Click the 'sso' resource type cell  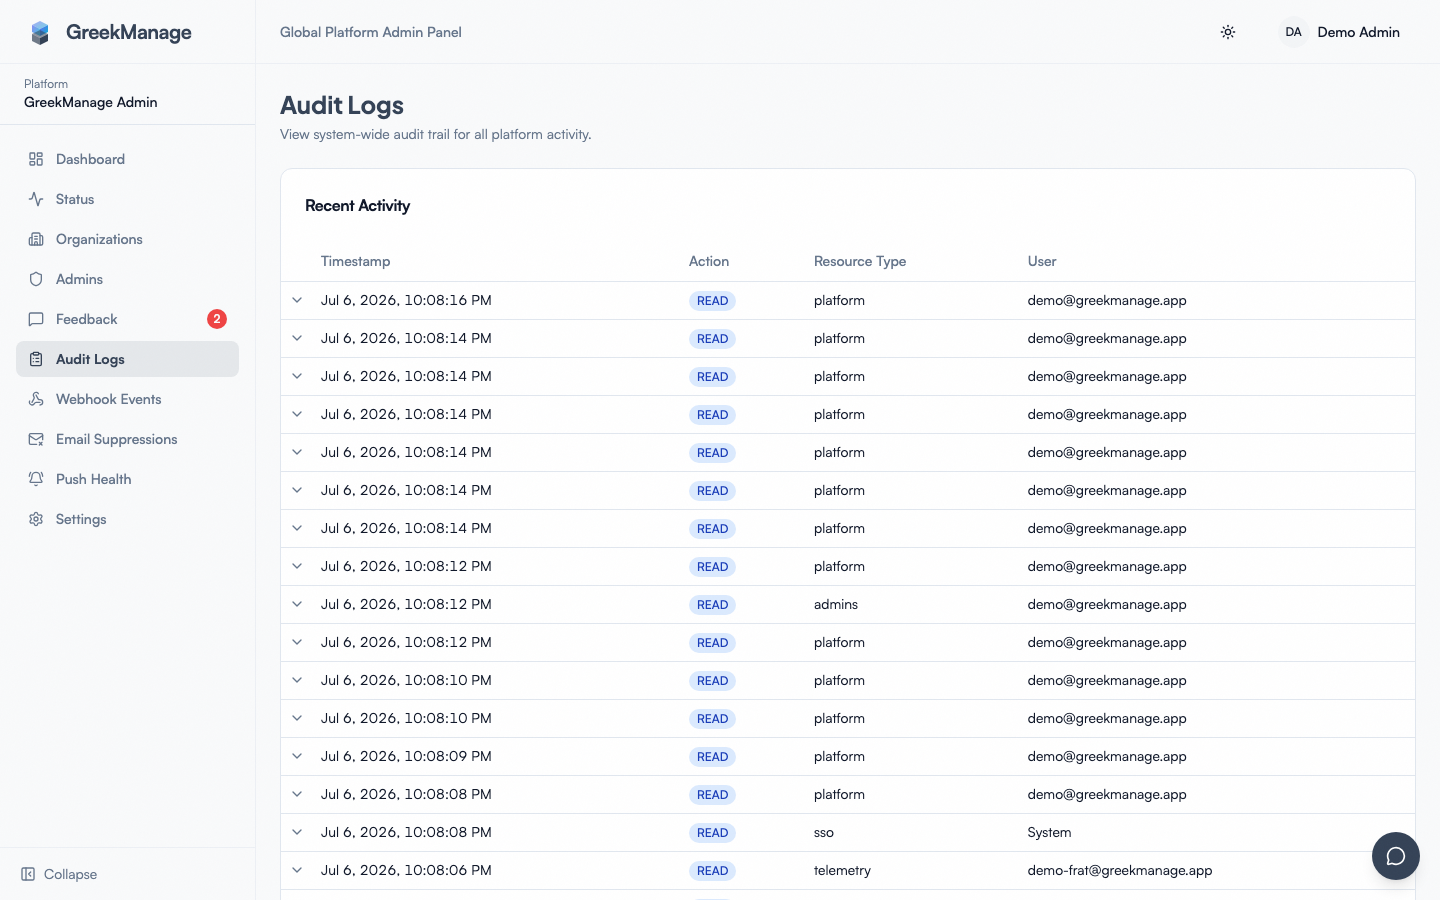coord(824,832)
